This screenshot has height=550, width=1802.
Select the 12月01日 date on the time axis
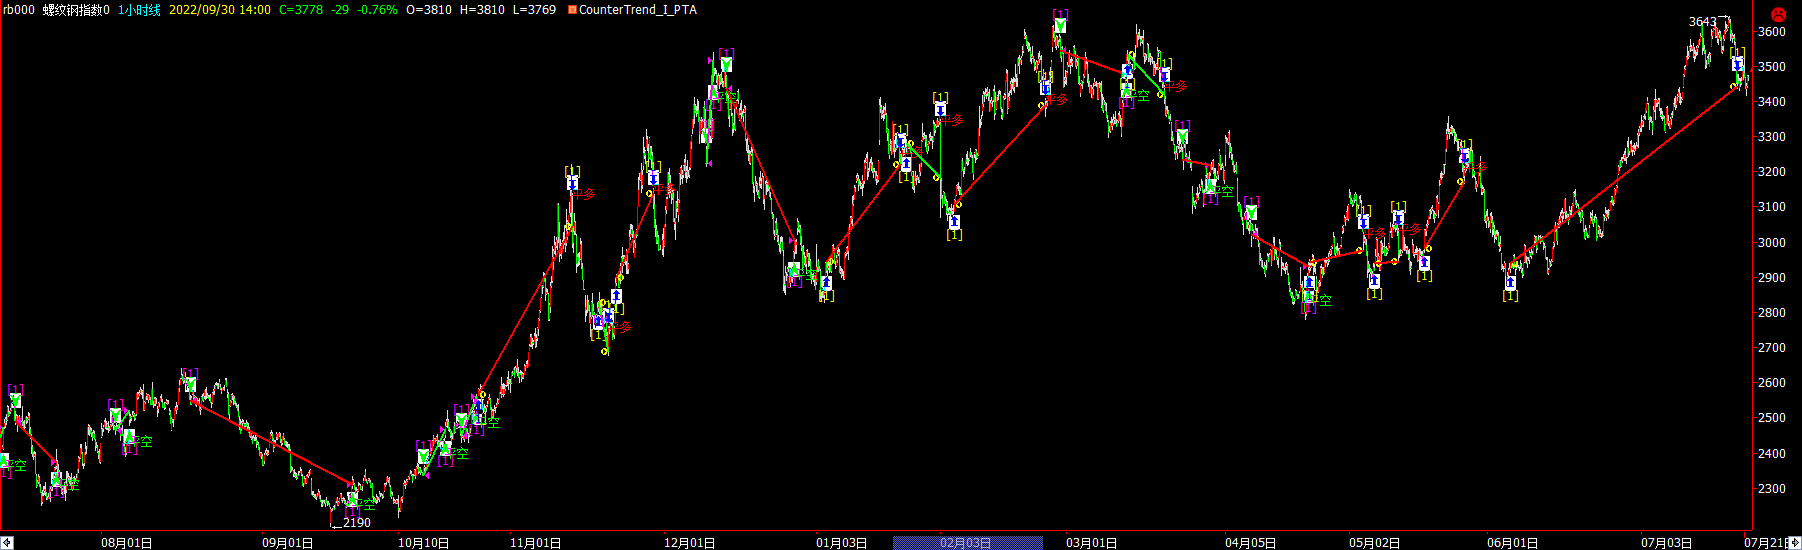(x=689, y=543)
